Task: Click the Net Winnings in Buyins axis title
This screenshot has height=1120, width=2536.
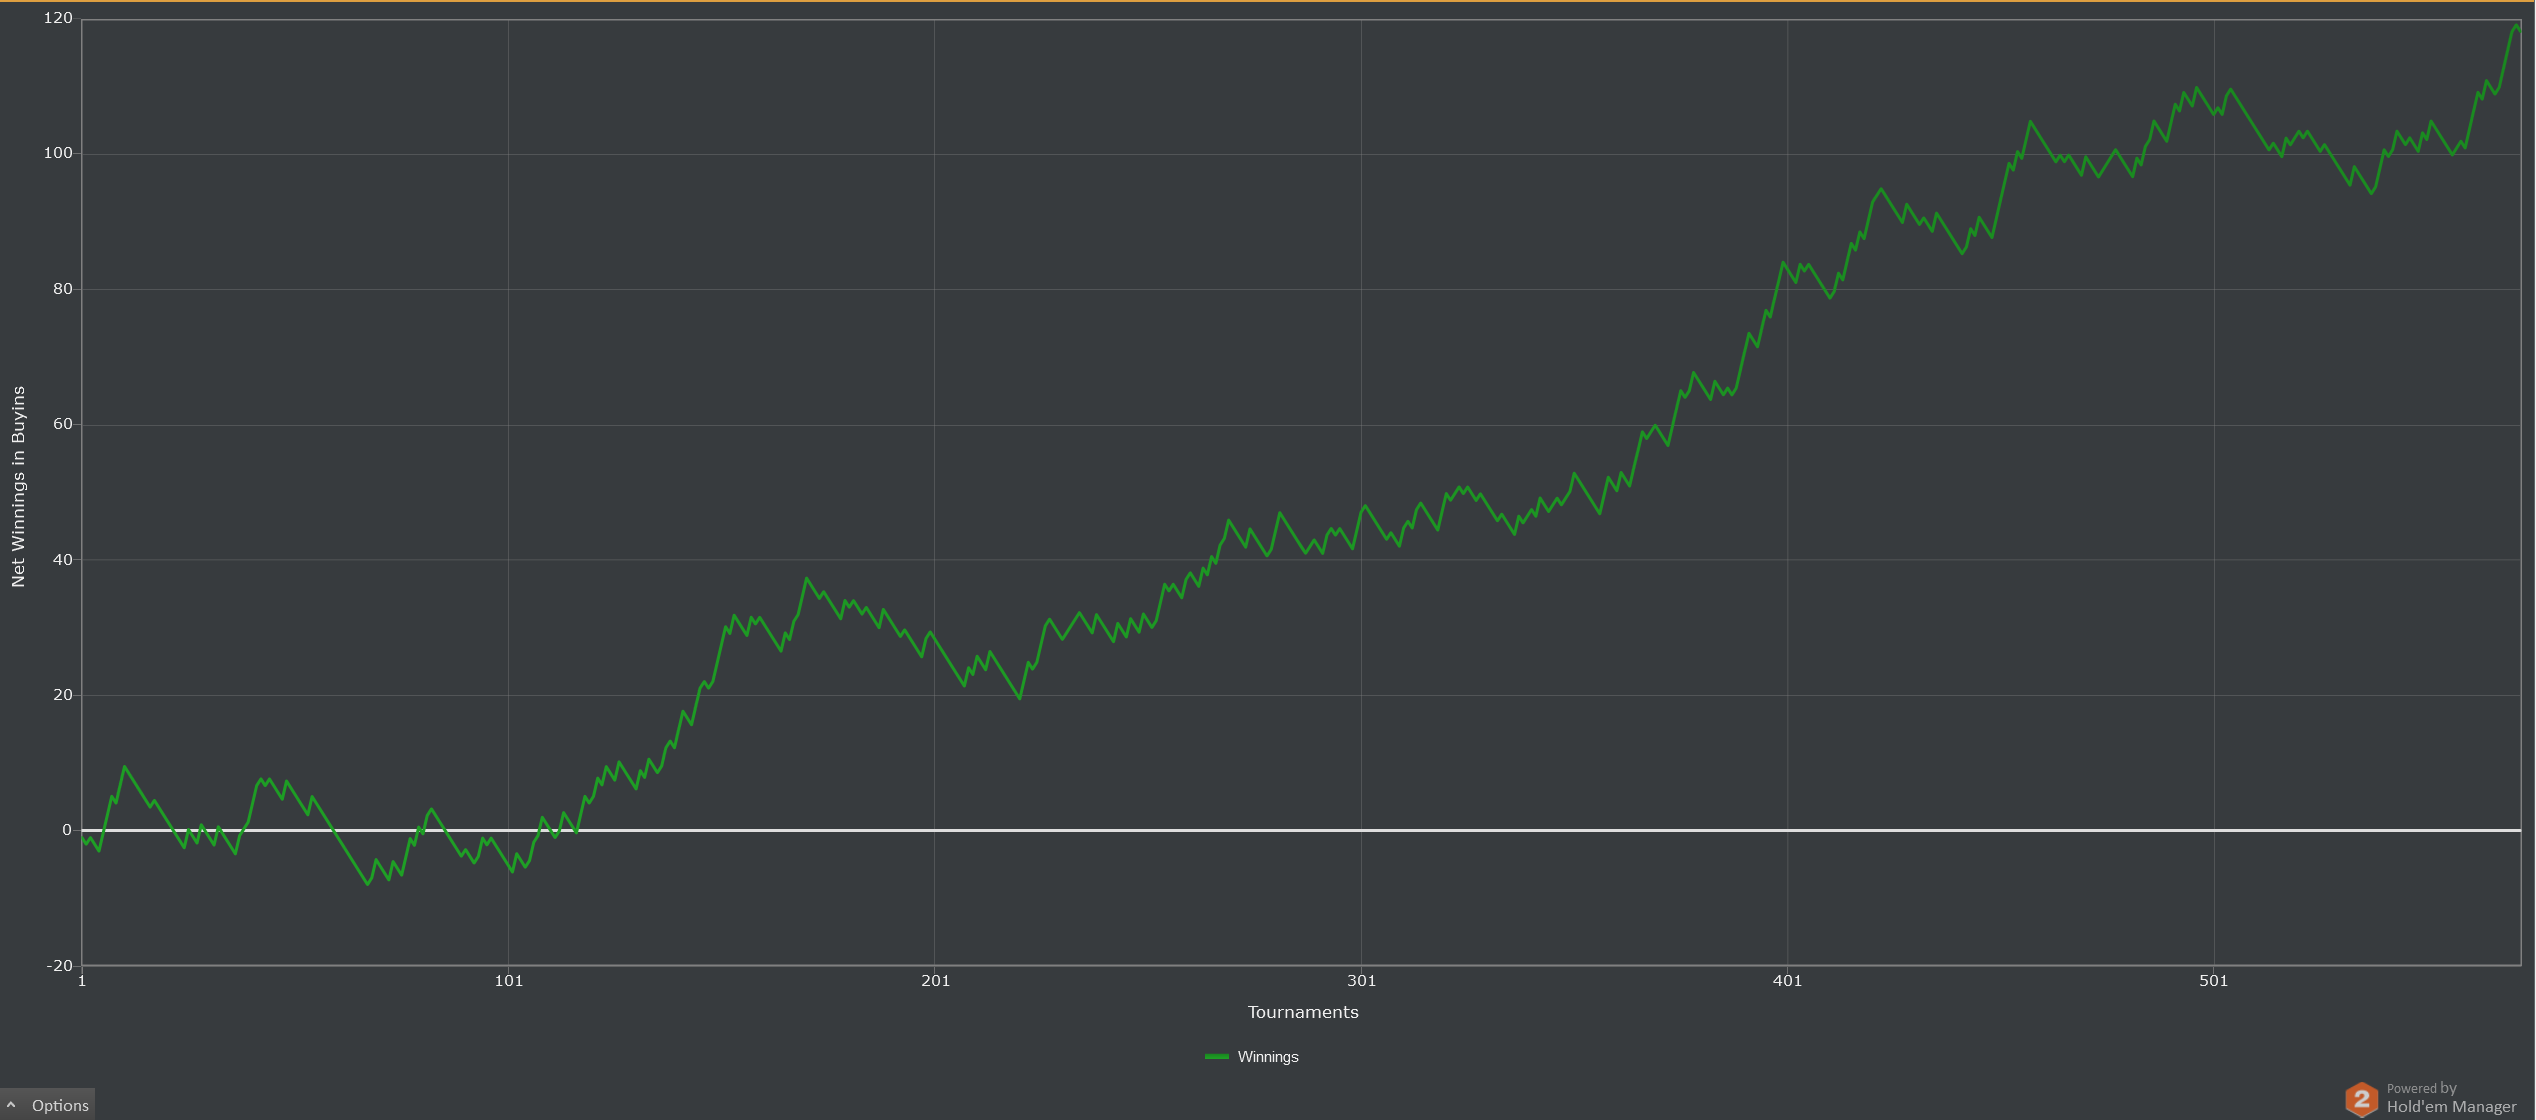Action: 18,487
